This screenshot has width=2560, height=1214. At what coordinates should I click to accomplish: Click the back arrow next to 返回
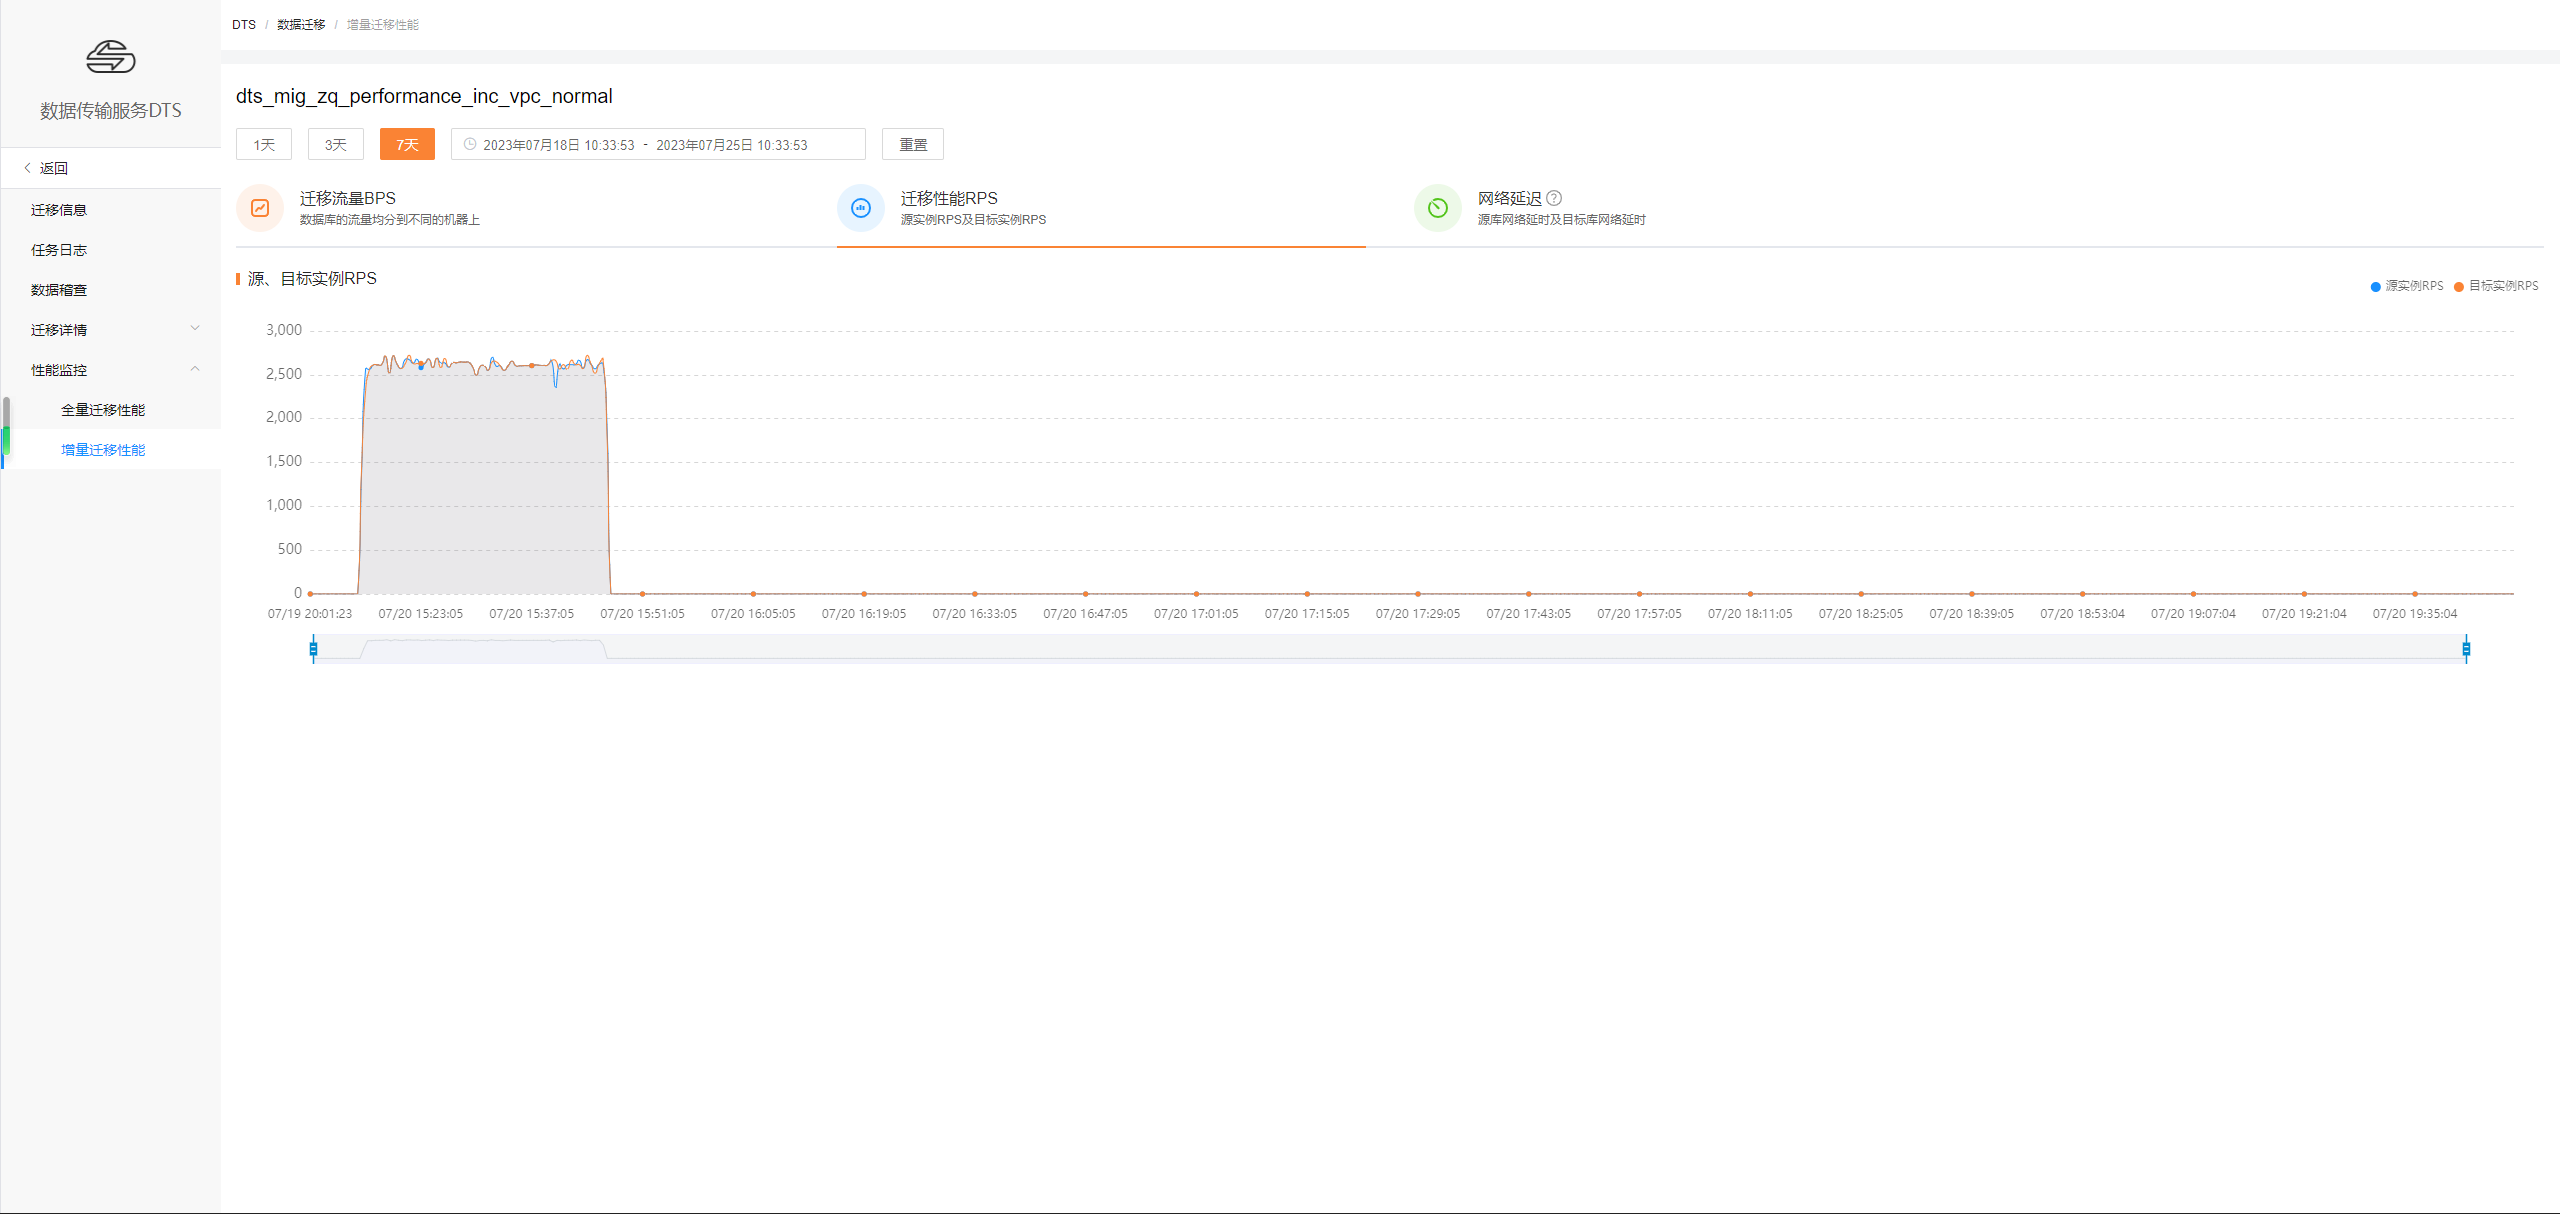point(27,168)
